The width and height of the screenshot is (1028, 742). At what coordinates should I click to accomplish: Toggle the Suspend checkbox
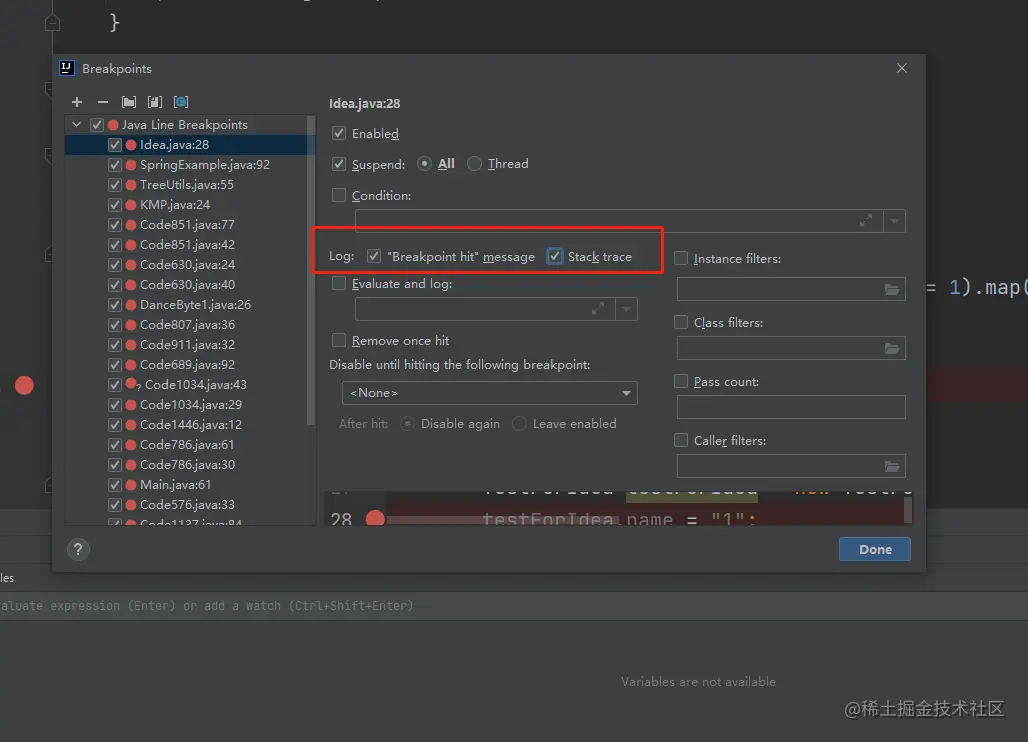339,164
